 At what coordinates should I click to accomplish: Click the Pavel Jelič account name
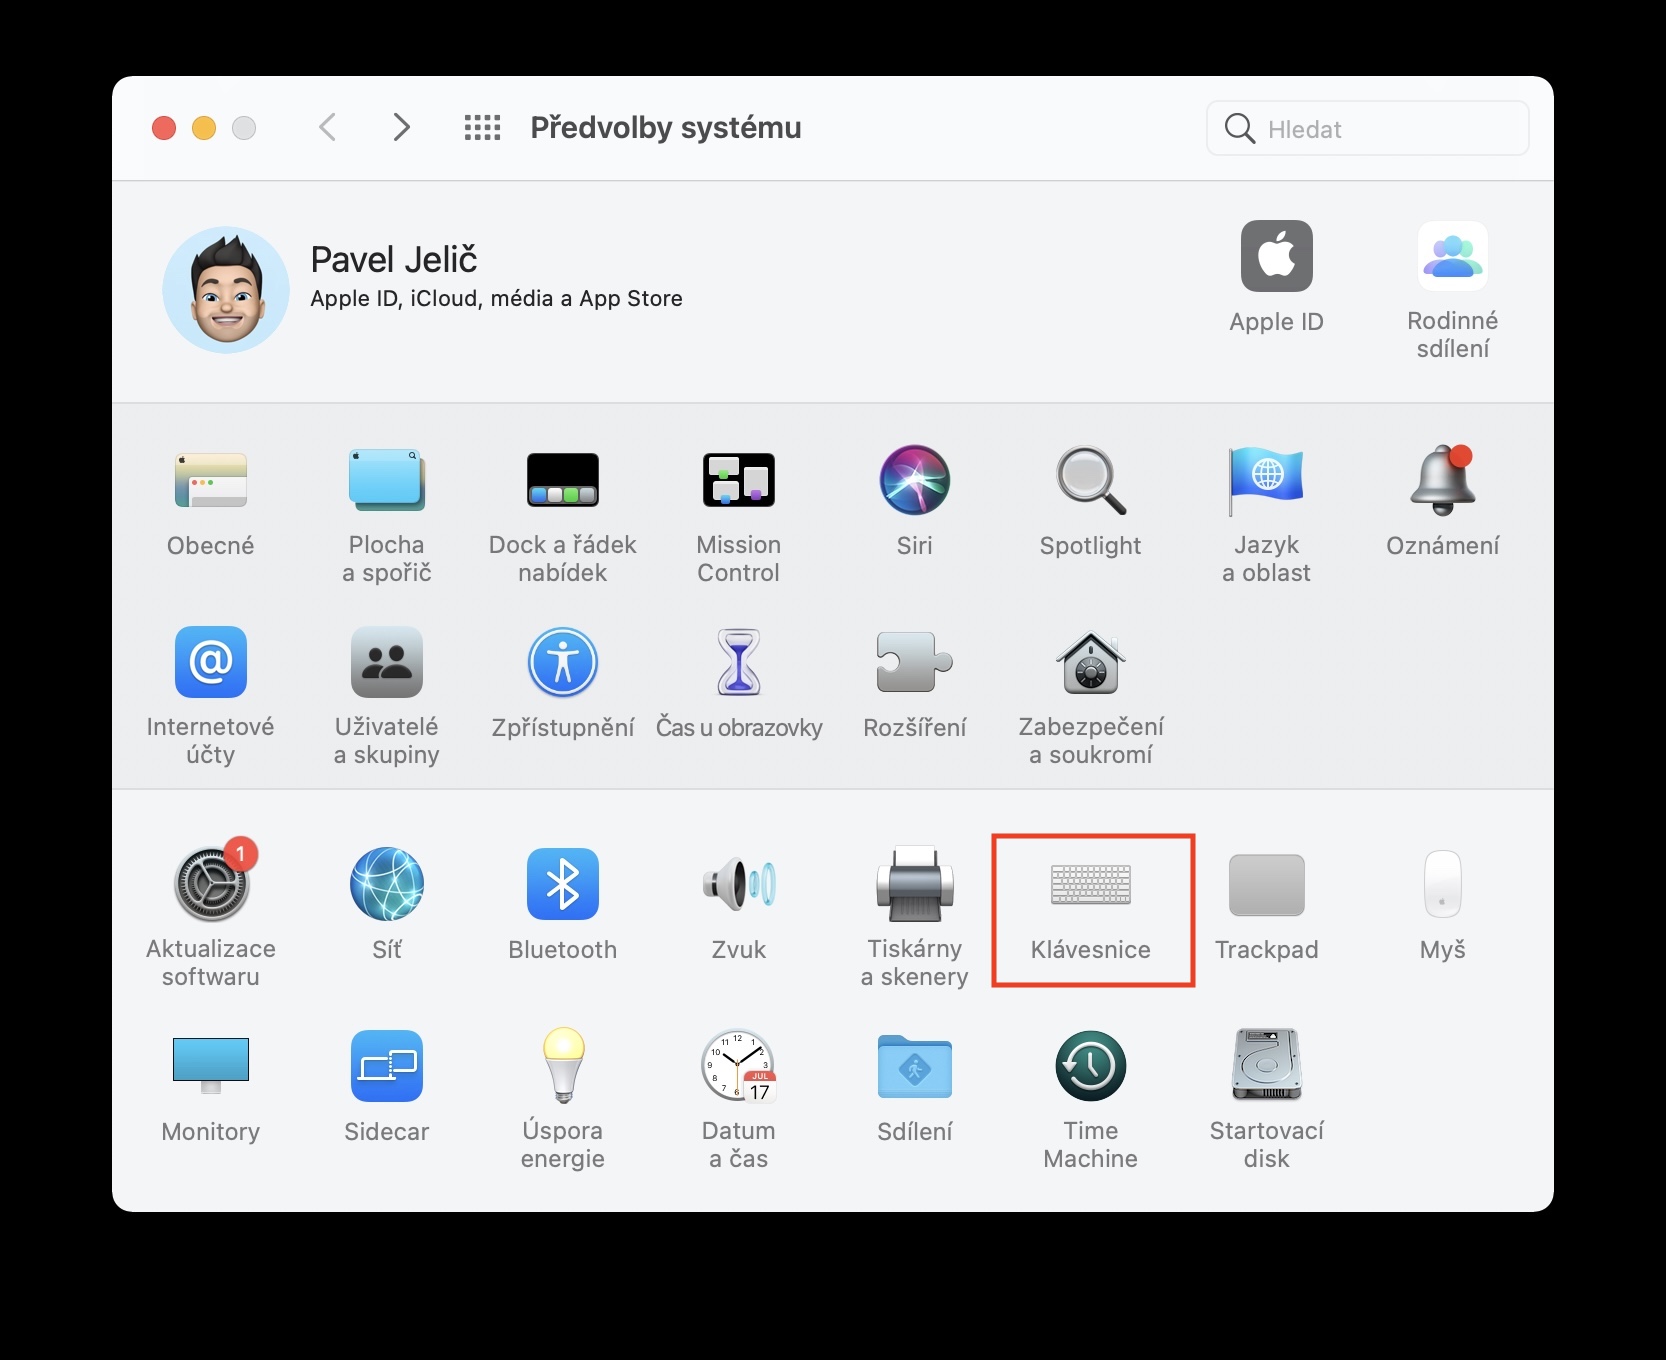394,259
